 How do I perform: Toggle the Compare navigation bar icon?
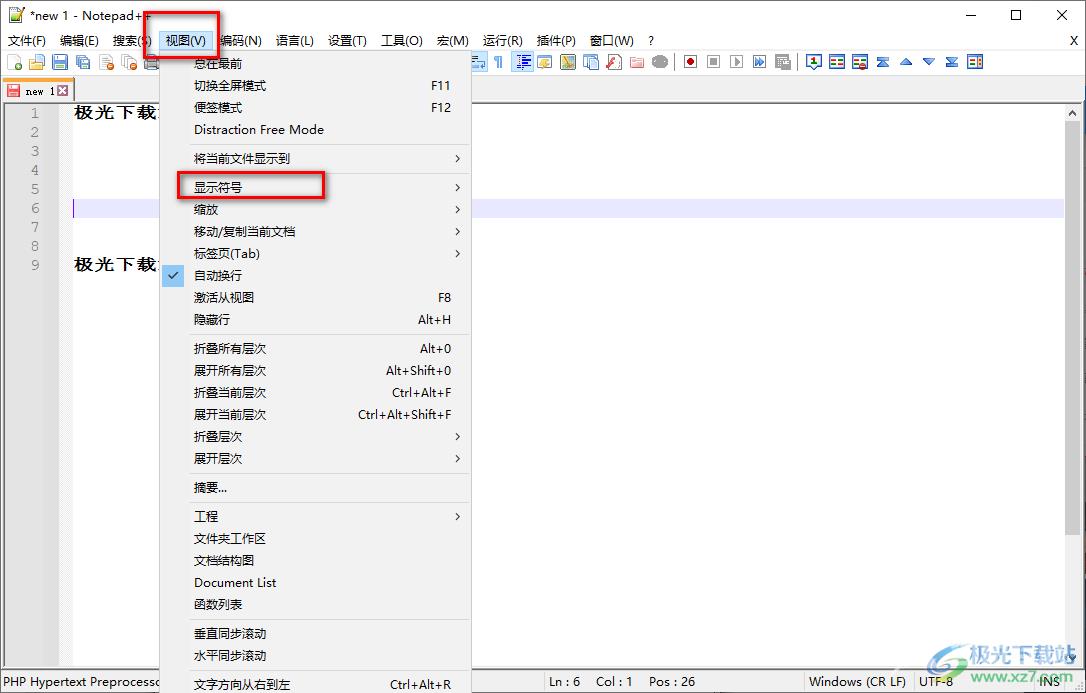tap(975, 62)
